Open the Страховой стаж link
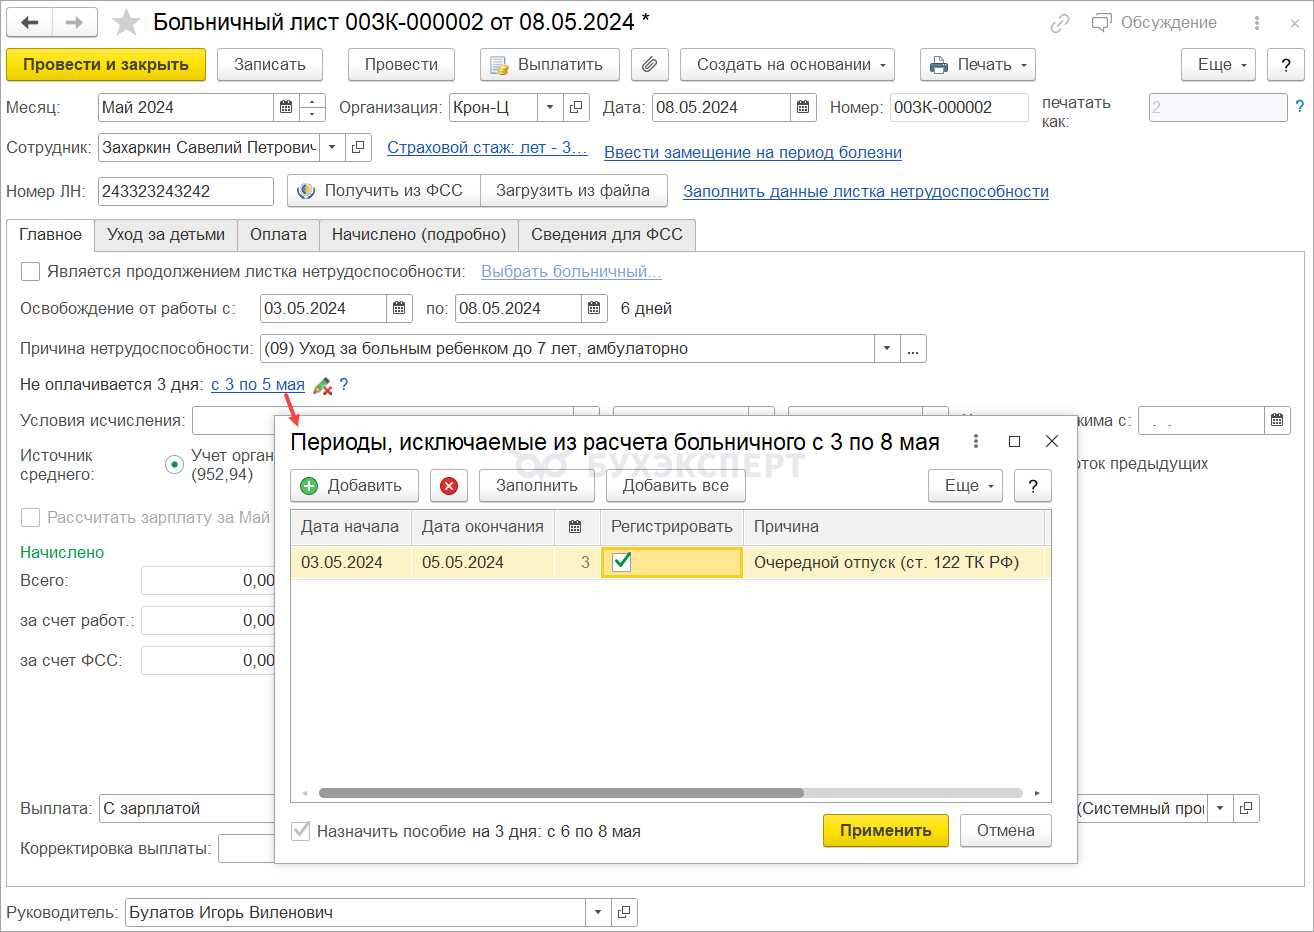Screen dimensions: 1314x932 coord(487,147)
